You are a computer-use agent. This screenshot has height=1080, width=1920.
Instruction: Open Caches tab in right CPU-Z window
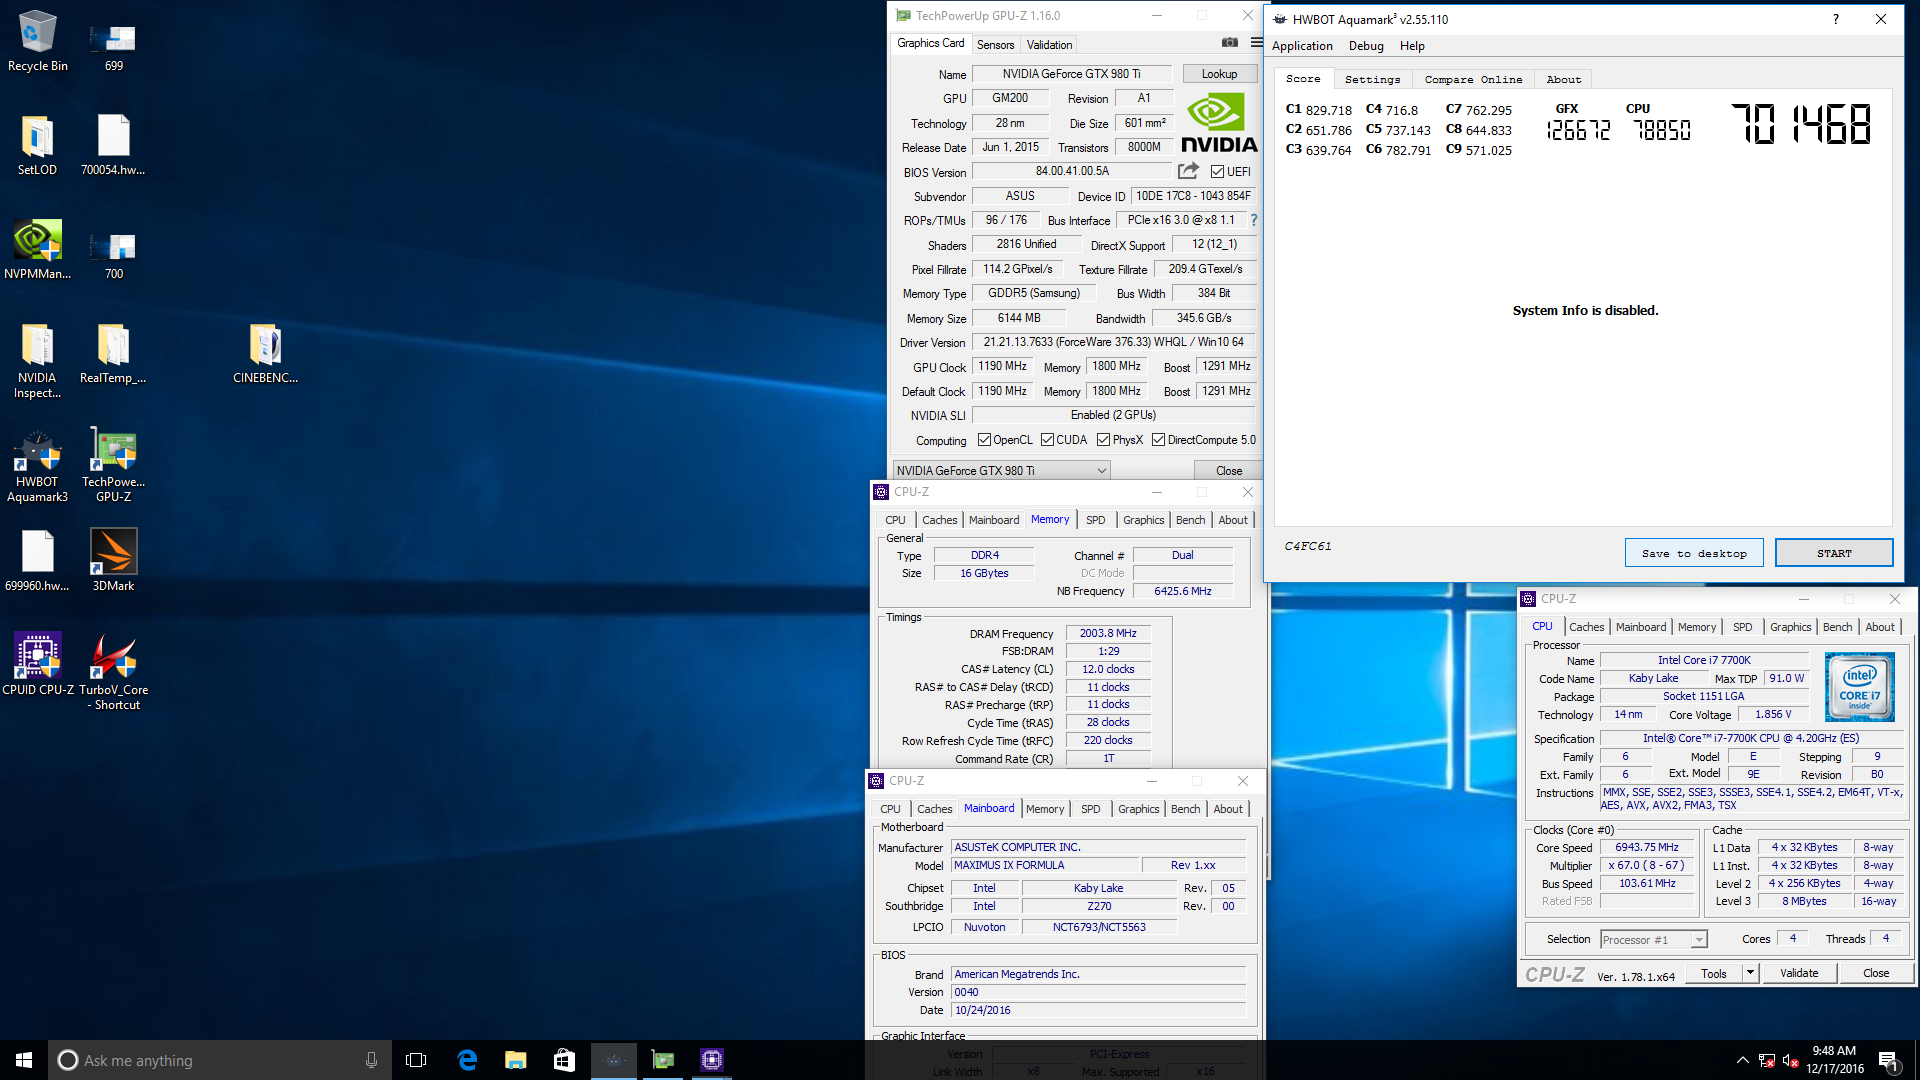pyautogui.click(x=1586, y=627)
